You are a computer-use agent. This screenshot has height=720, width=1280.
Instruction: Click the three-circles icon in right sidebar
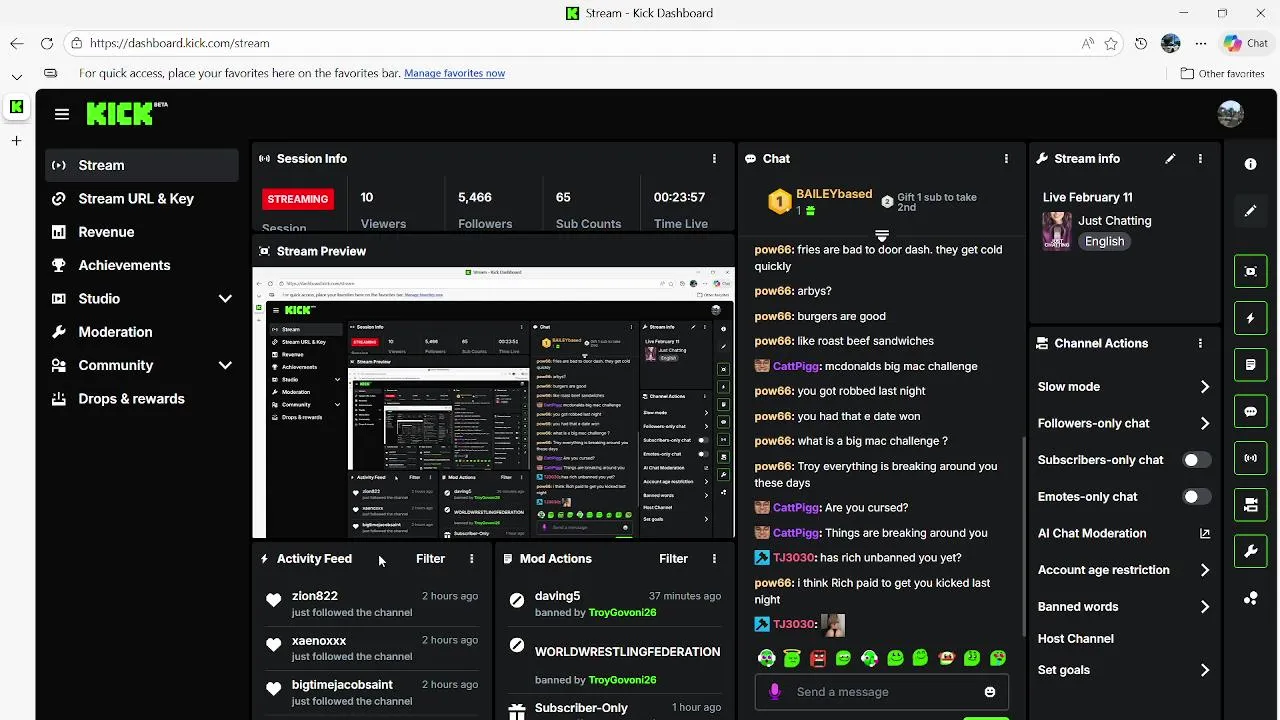point(1250,598)
